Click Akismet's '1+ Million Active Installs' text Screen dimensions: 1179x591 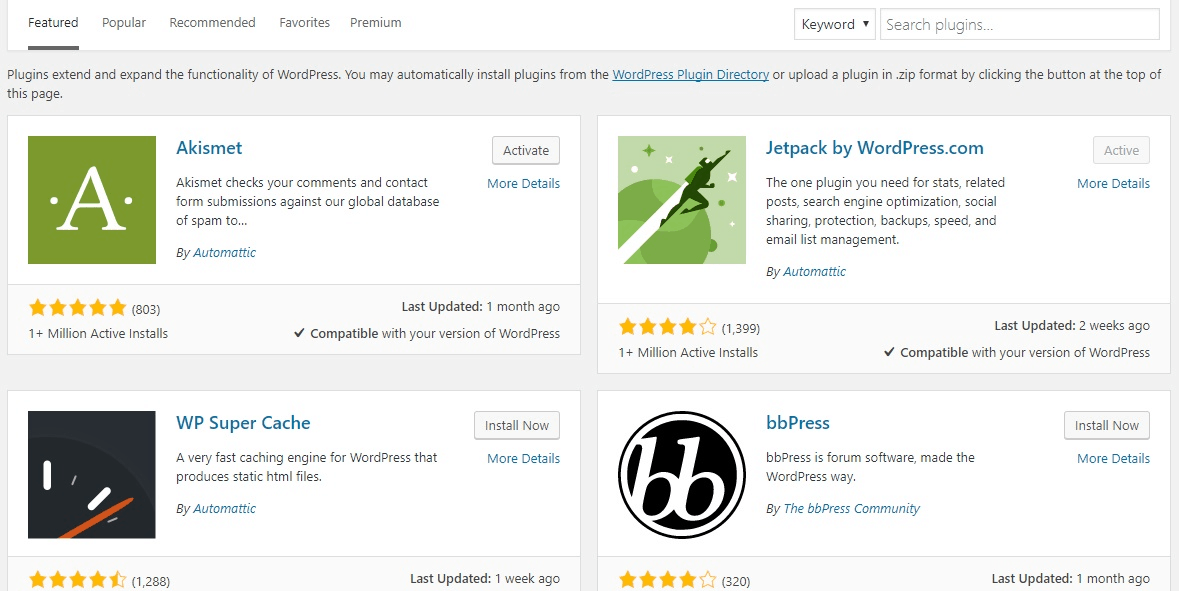click(99, 333)
